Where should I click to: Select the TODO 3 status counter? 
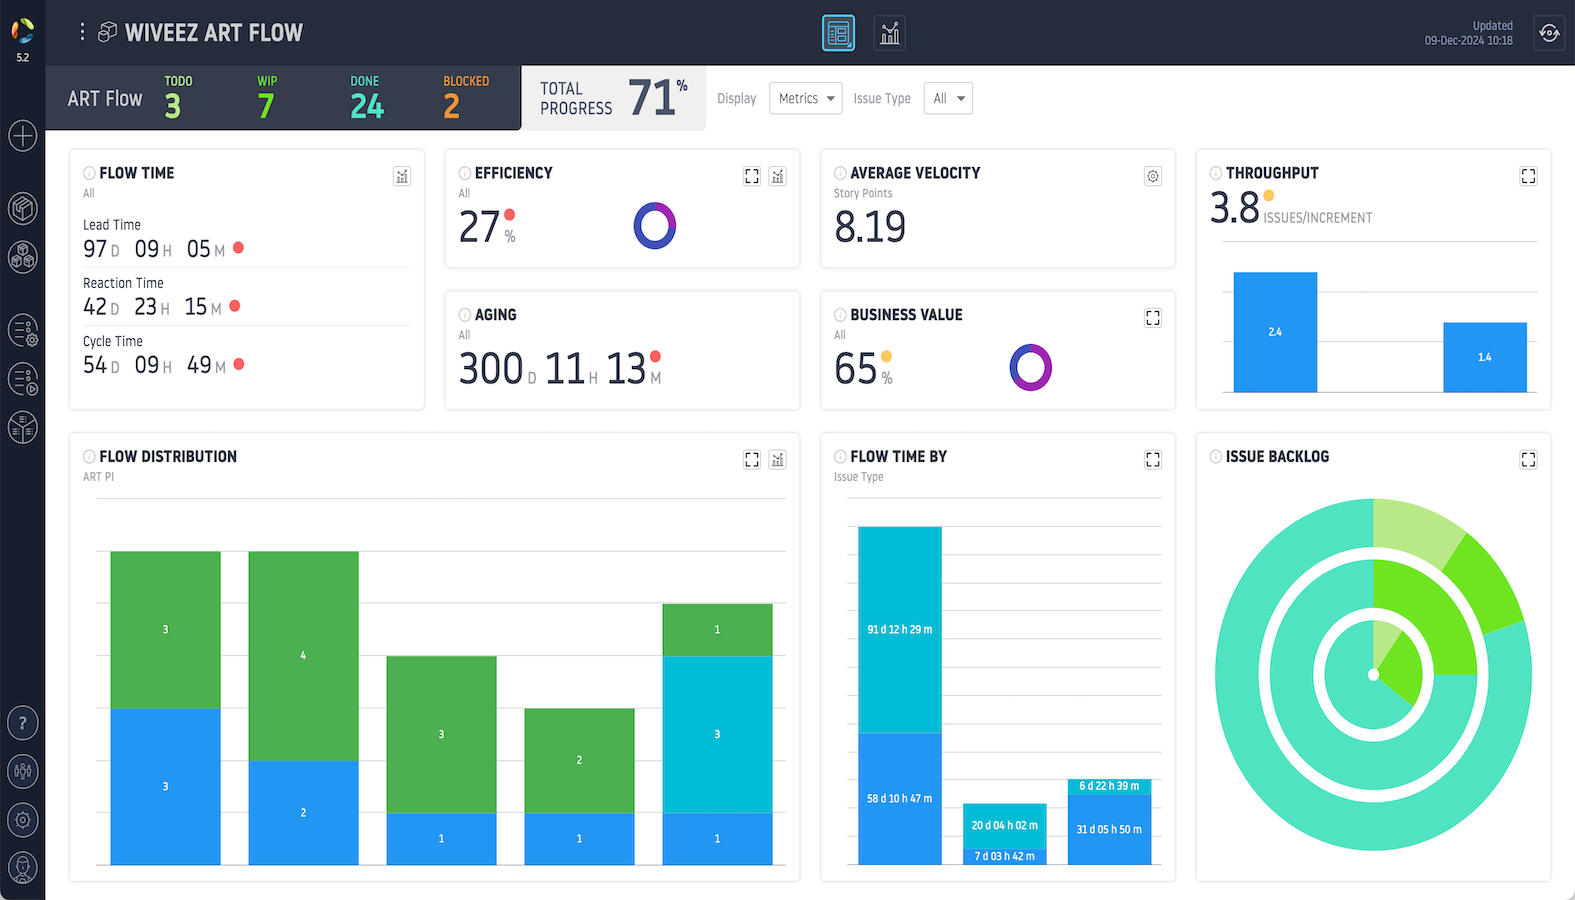(178, 97)
